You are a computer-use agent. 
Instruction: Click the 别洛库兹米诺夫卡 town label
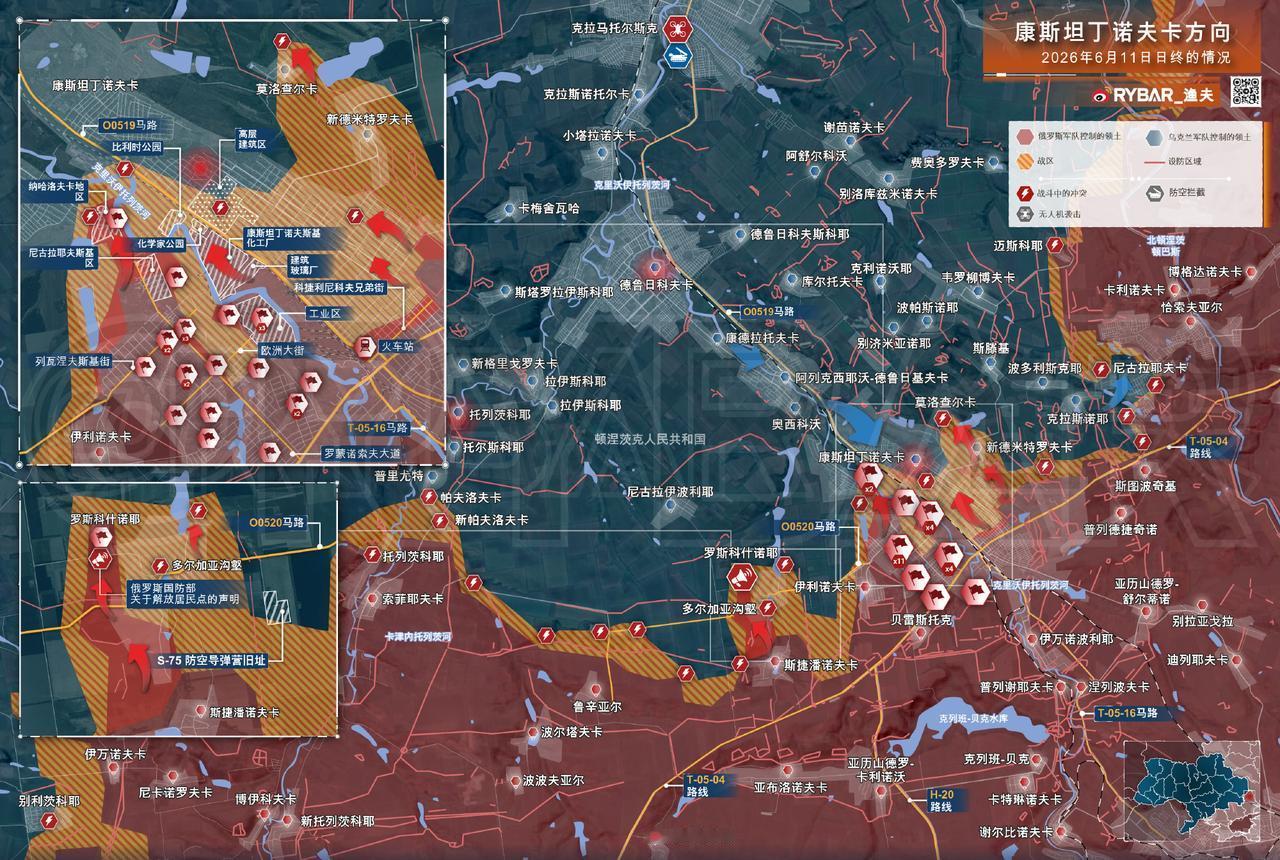[889, 193]
